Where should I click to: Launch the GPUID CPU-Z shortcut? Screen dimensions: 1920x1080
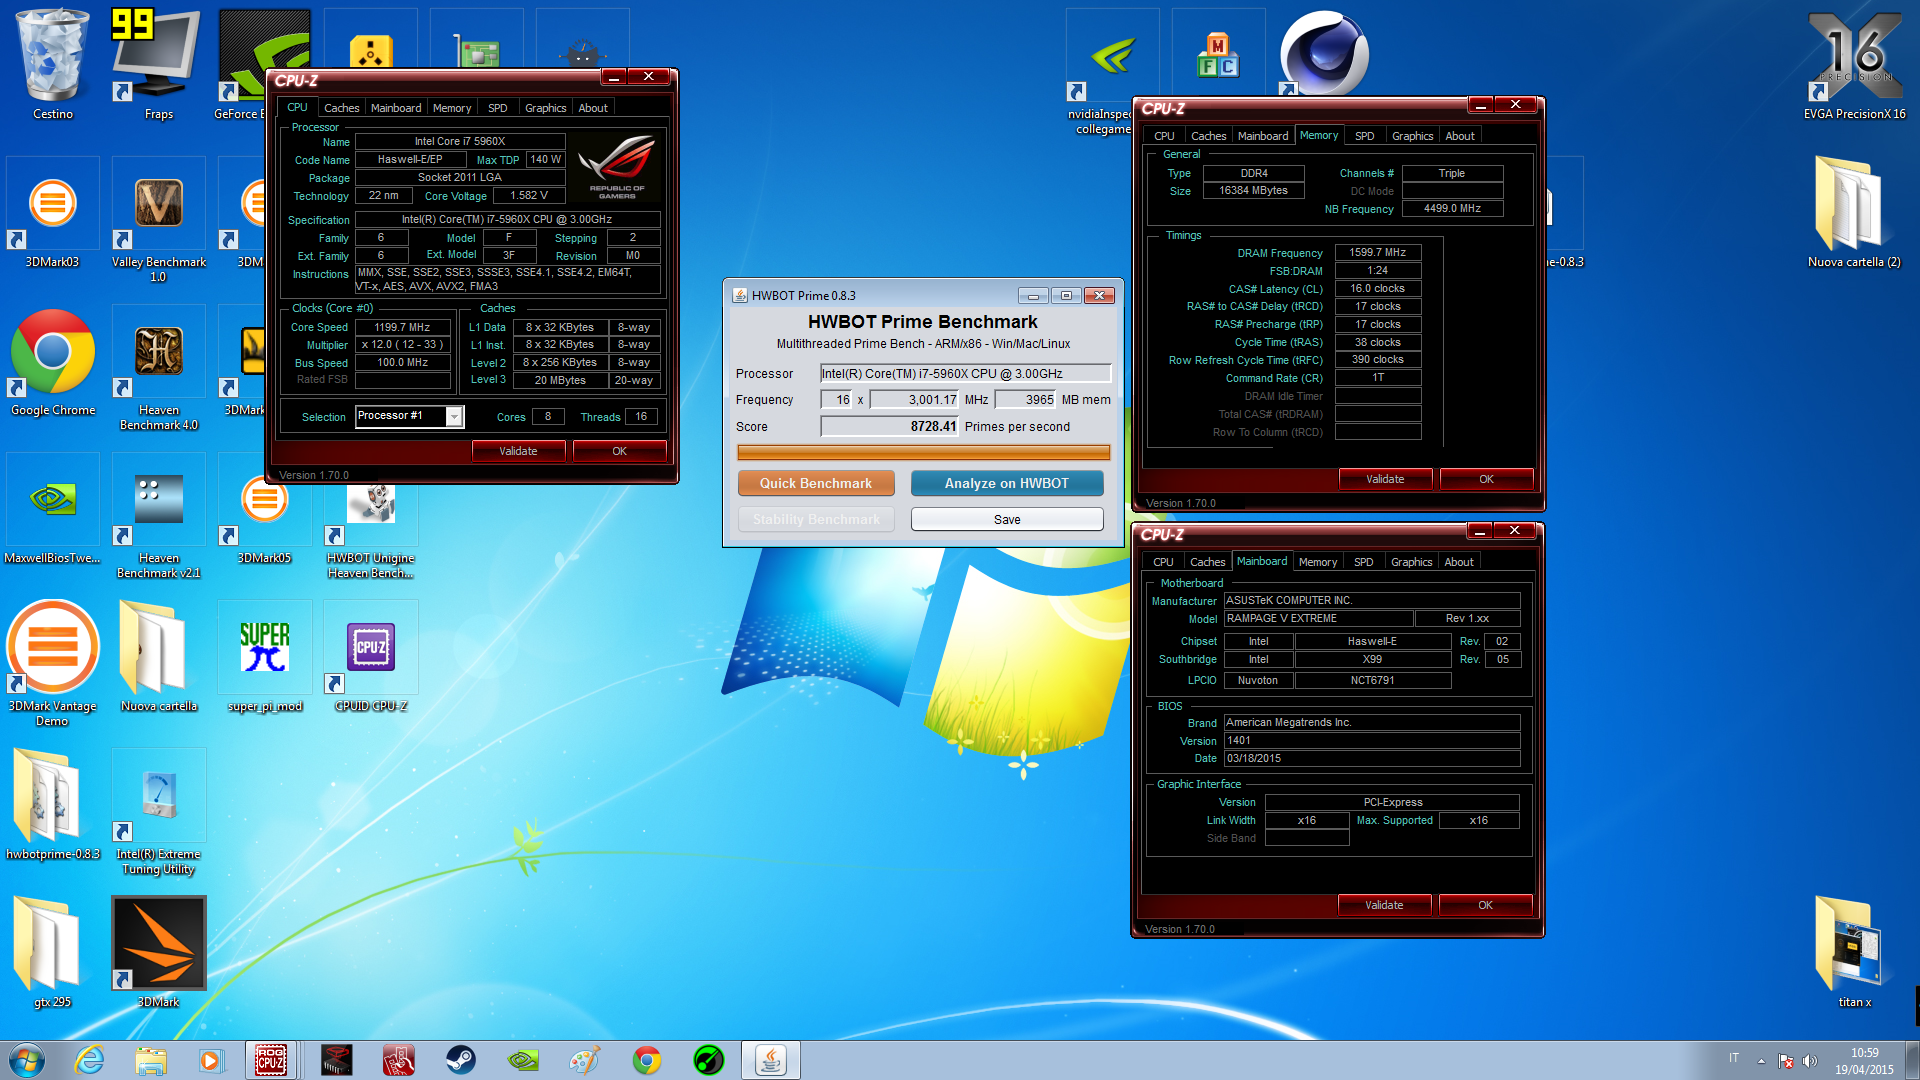tap(370, 658)
